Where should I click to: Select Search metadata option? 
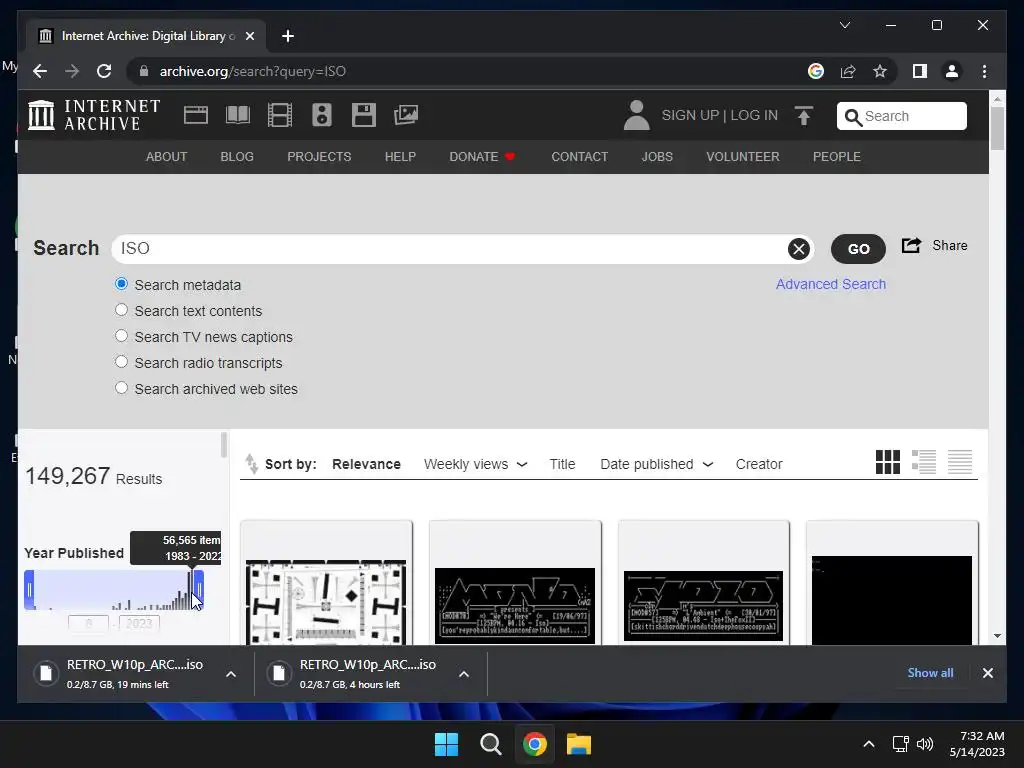pos(121,284)
